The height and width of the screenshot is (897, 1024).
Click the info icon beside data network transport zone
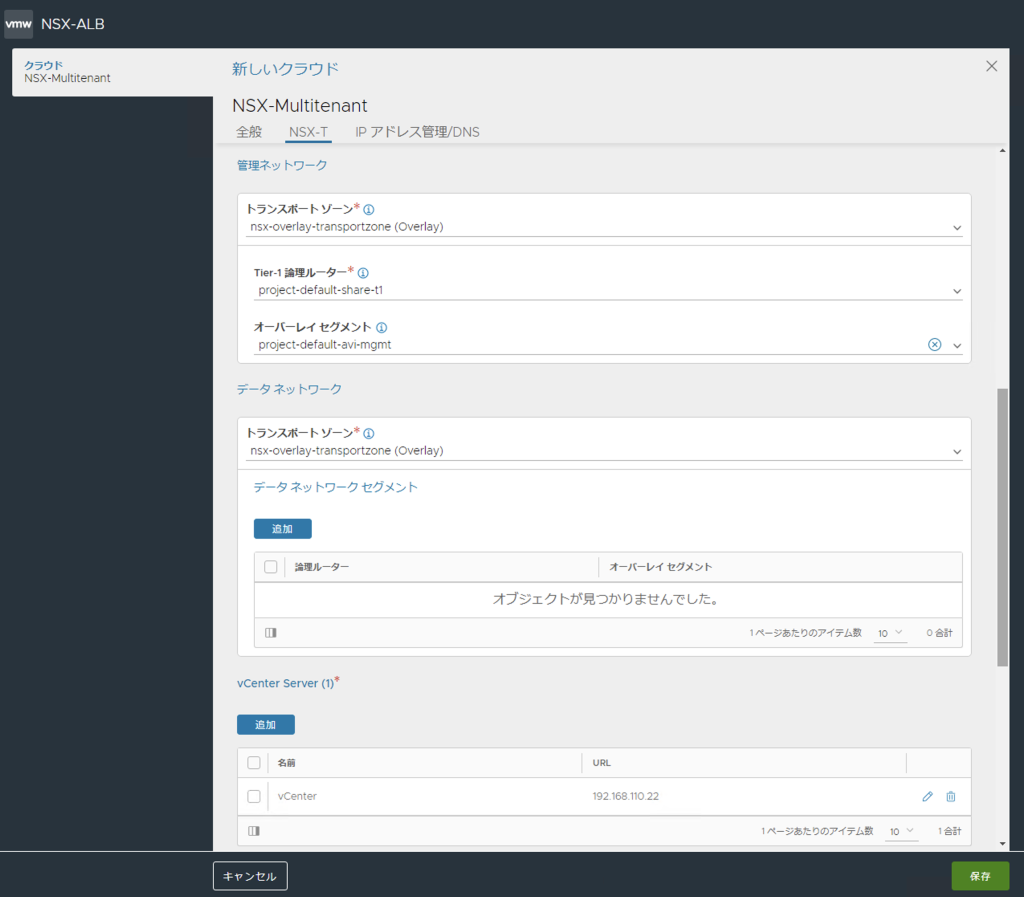click(x=368, y=433)
